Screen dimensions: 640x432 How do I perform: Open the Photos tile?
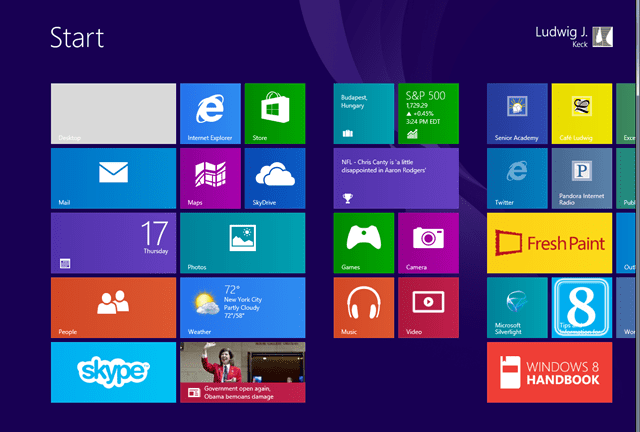[242, 242]
